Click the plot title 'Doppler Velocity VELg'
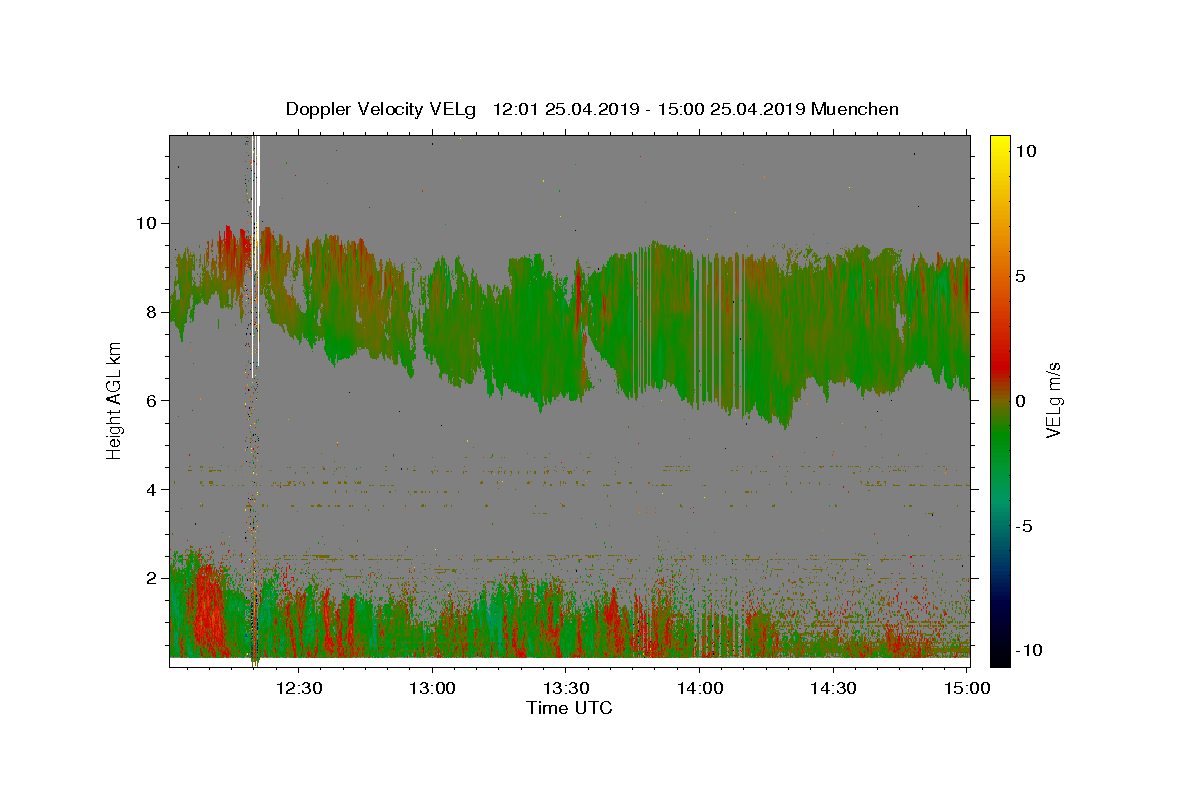This screenshot has height=800, width=1200. 381,109
